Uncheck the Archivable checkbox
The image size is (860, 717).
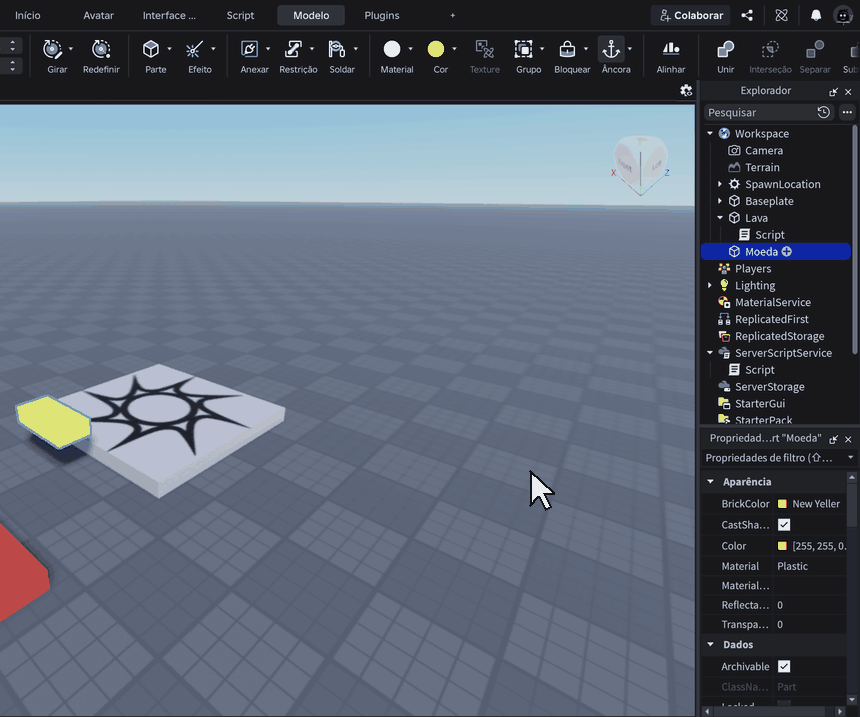(x=784, y=667)
